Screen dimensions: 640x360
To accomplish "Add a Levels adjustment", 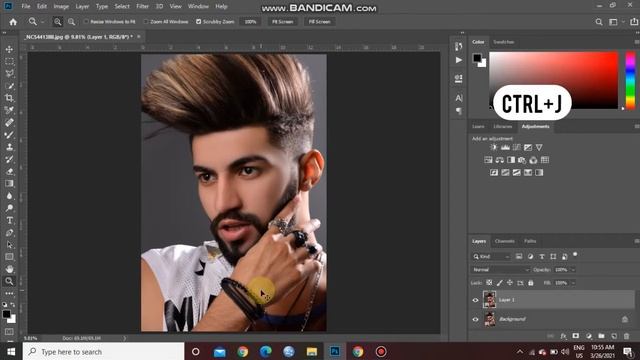I will click(x=505, y=147).
